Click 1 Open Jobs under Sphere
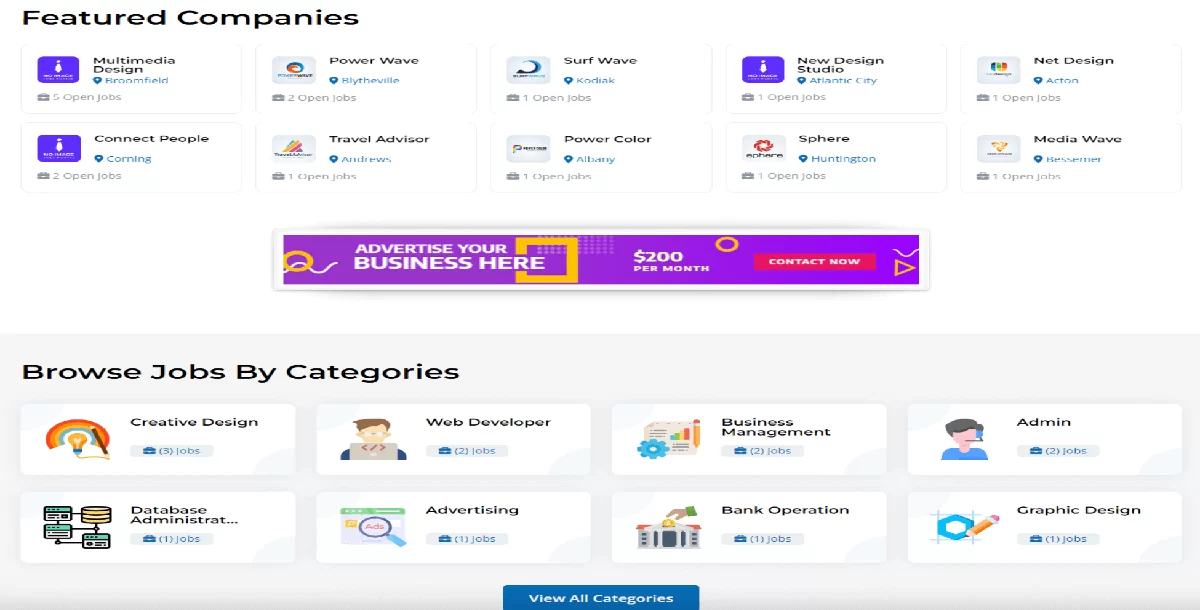The image size is (1200, 610). tap(791, 176)
